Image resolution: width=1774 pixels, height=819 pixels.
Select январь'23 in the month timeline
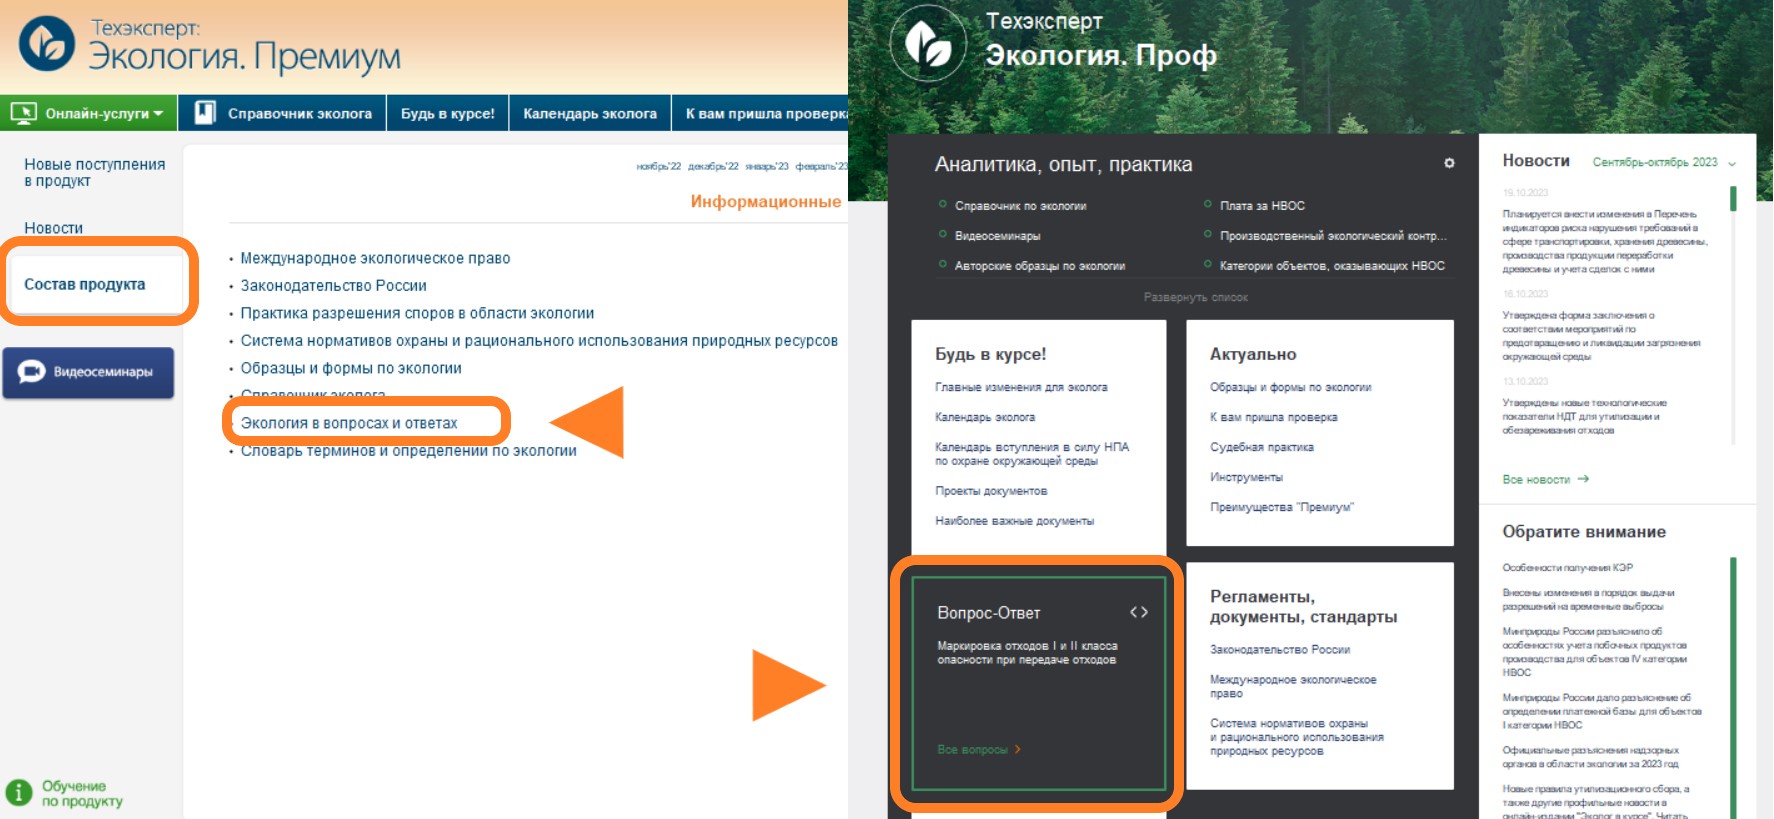(x=767, y=166)
